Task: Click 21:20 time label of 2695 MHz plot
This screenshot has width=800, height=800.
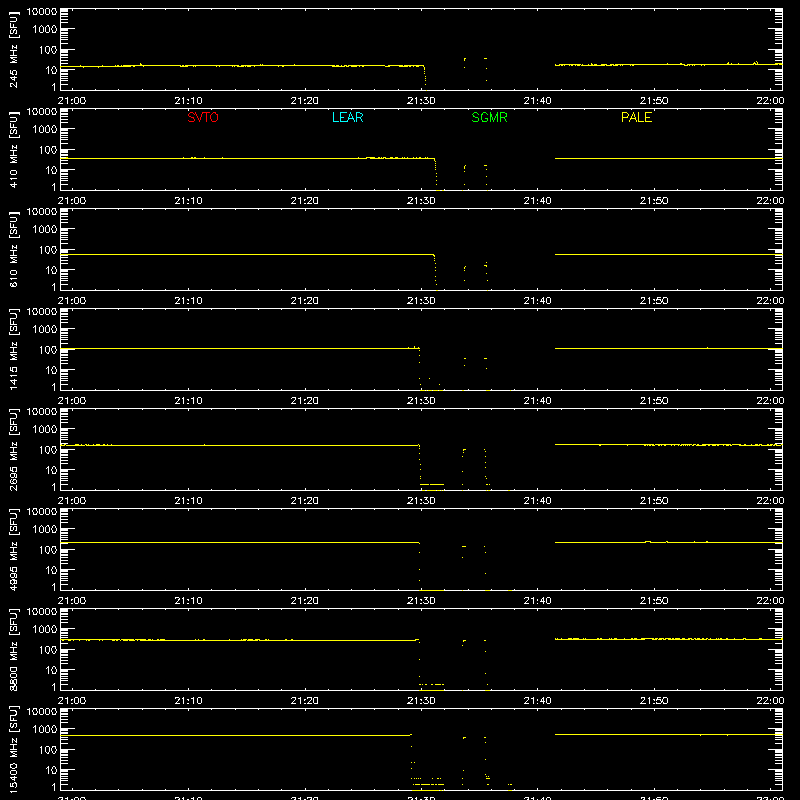Action: [305, 501]
